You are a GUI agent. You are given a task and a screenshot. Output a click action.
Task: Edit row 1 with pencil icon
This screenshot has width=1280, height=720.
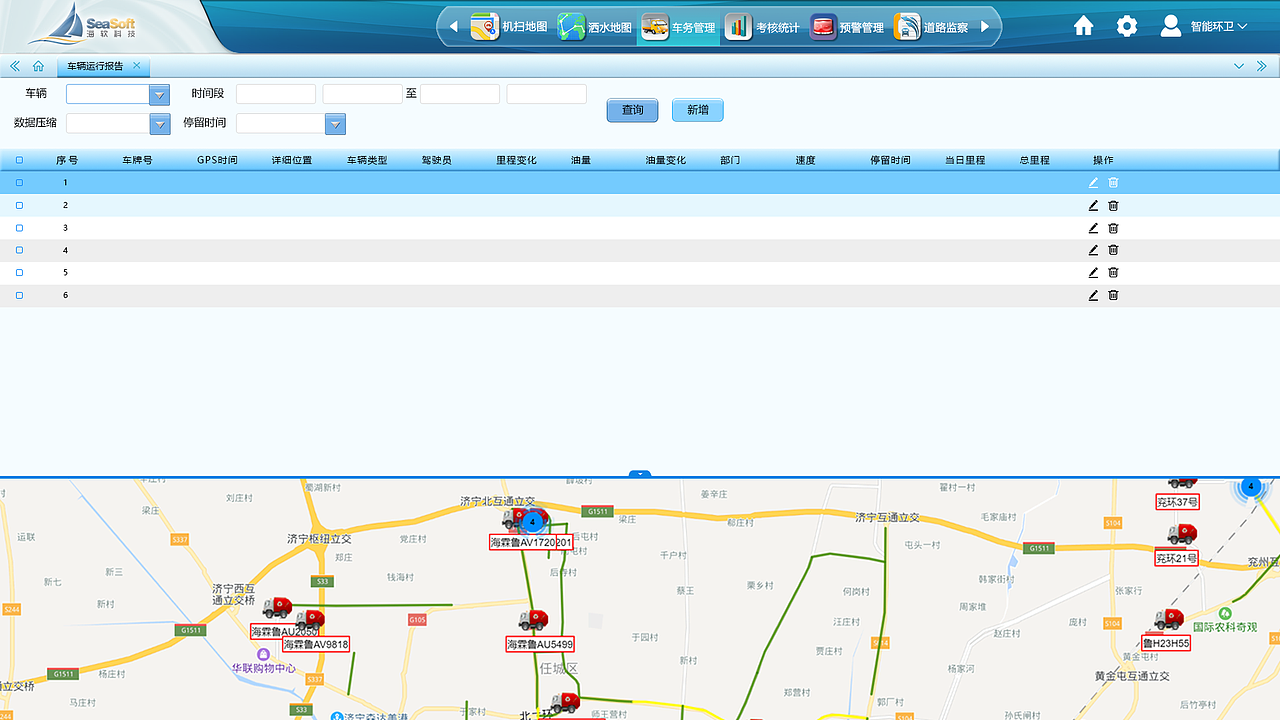[1093, 183]
